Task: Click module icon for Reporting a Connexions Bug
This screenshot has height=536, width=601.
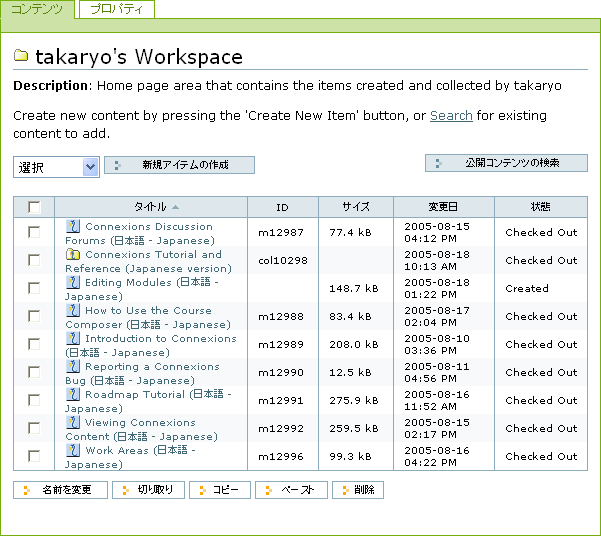Action: pos(72,366)
